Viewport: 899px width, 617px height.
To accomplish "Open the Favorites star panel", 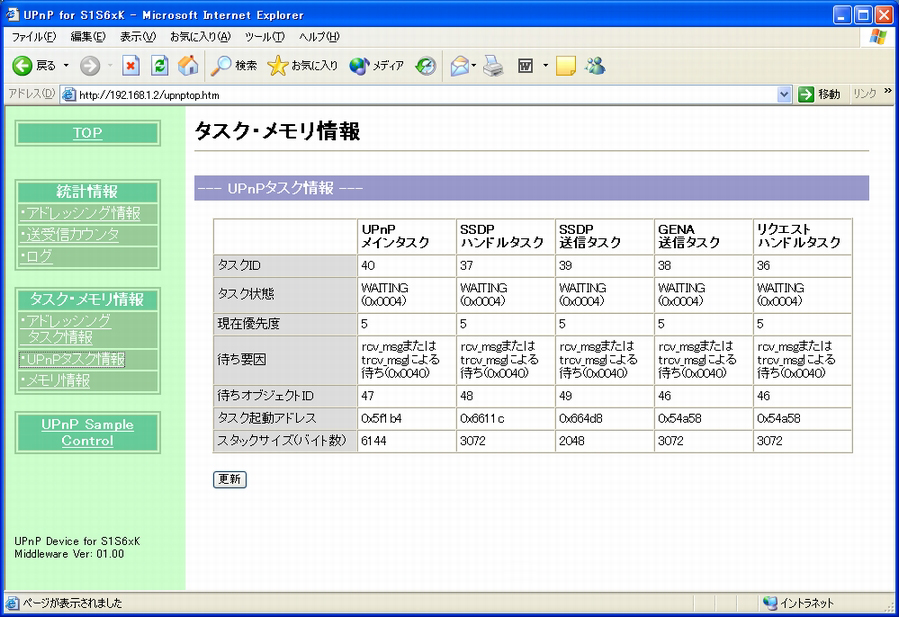I will 277,66.
